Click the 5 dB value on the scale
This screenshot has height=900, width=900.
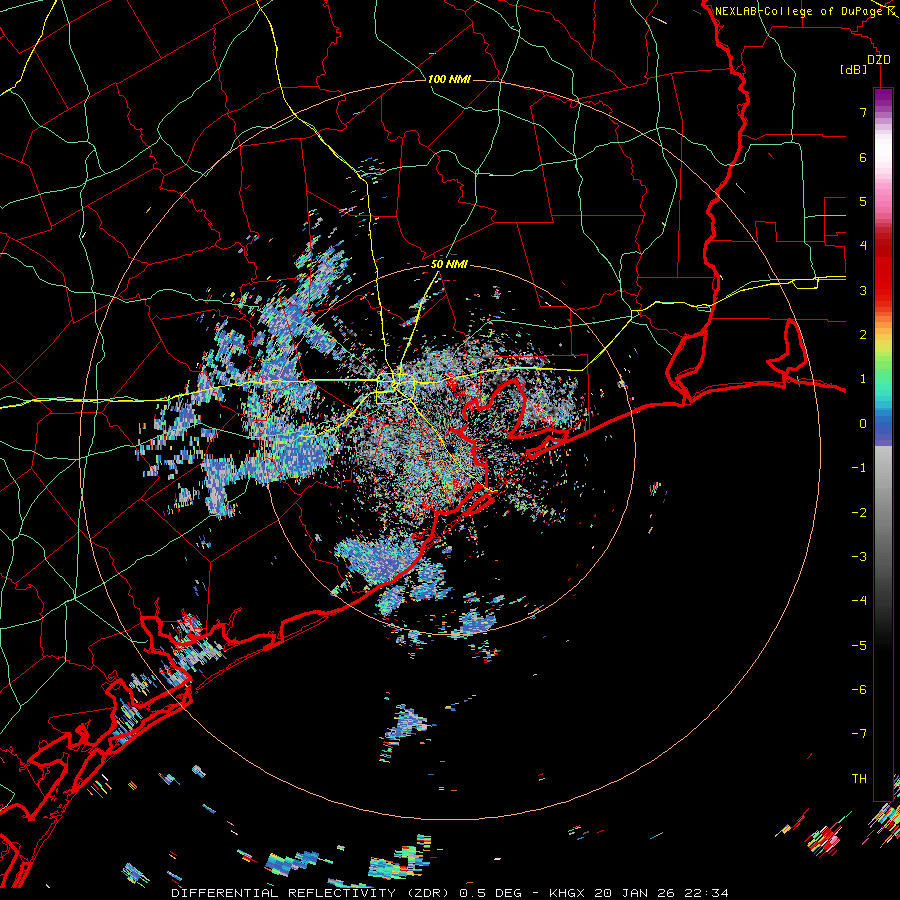pyautogui.click(x=863, y=201)
